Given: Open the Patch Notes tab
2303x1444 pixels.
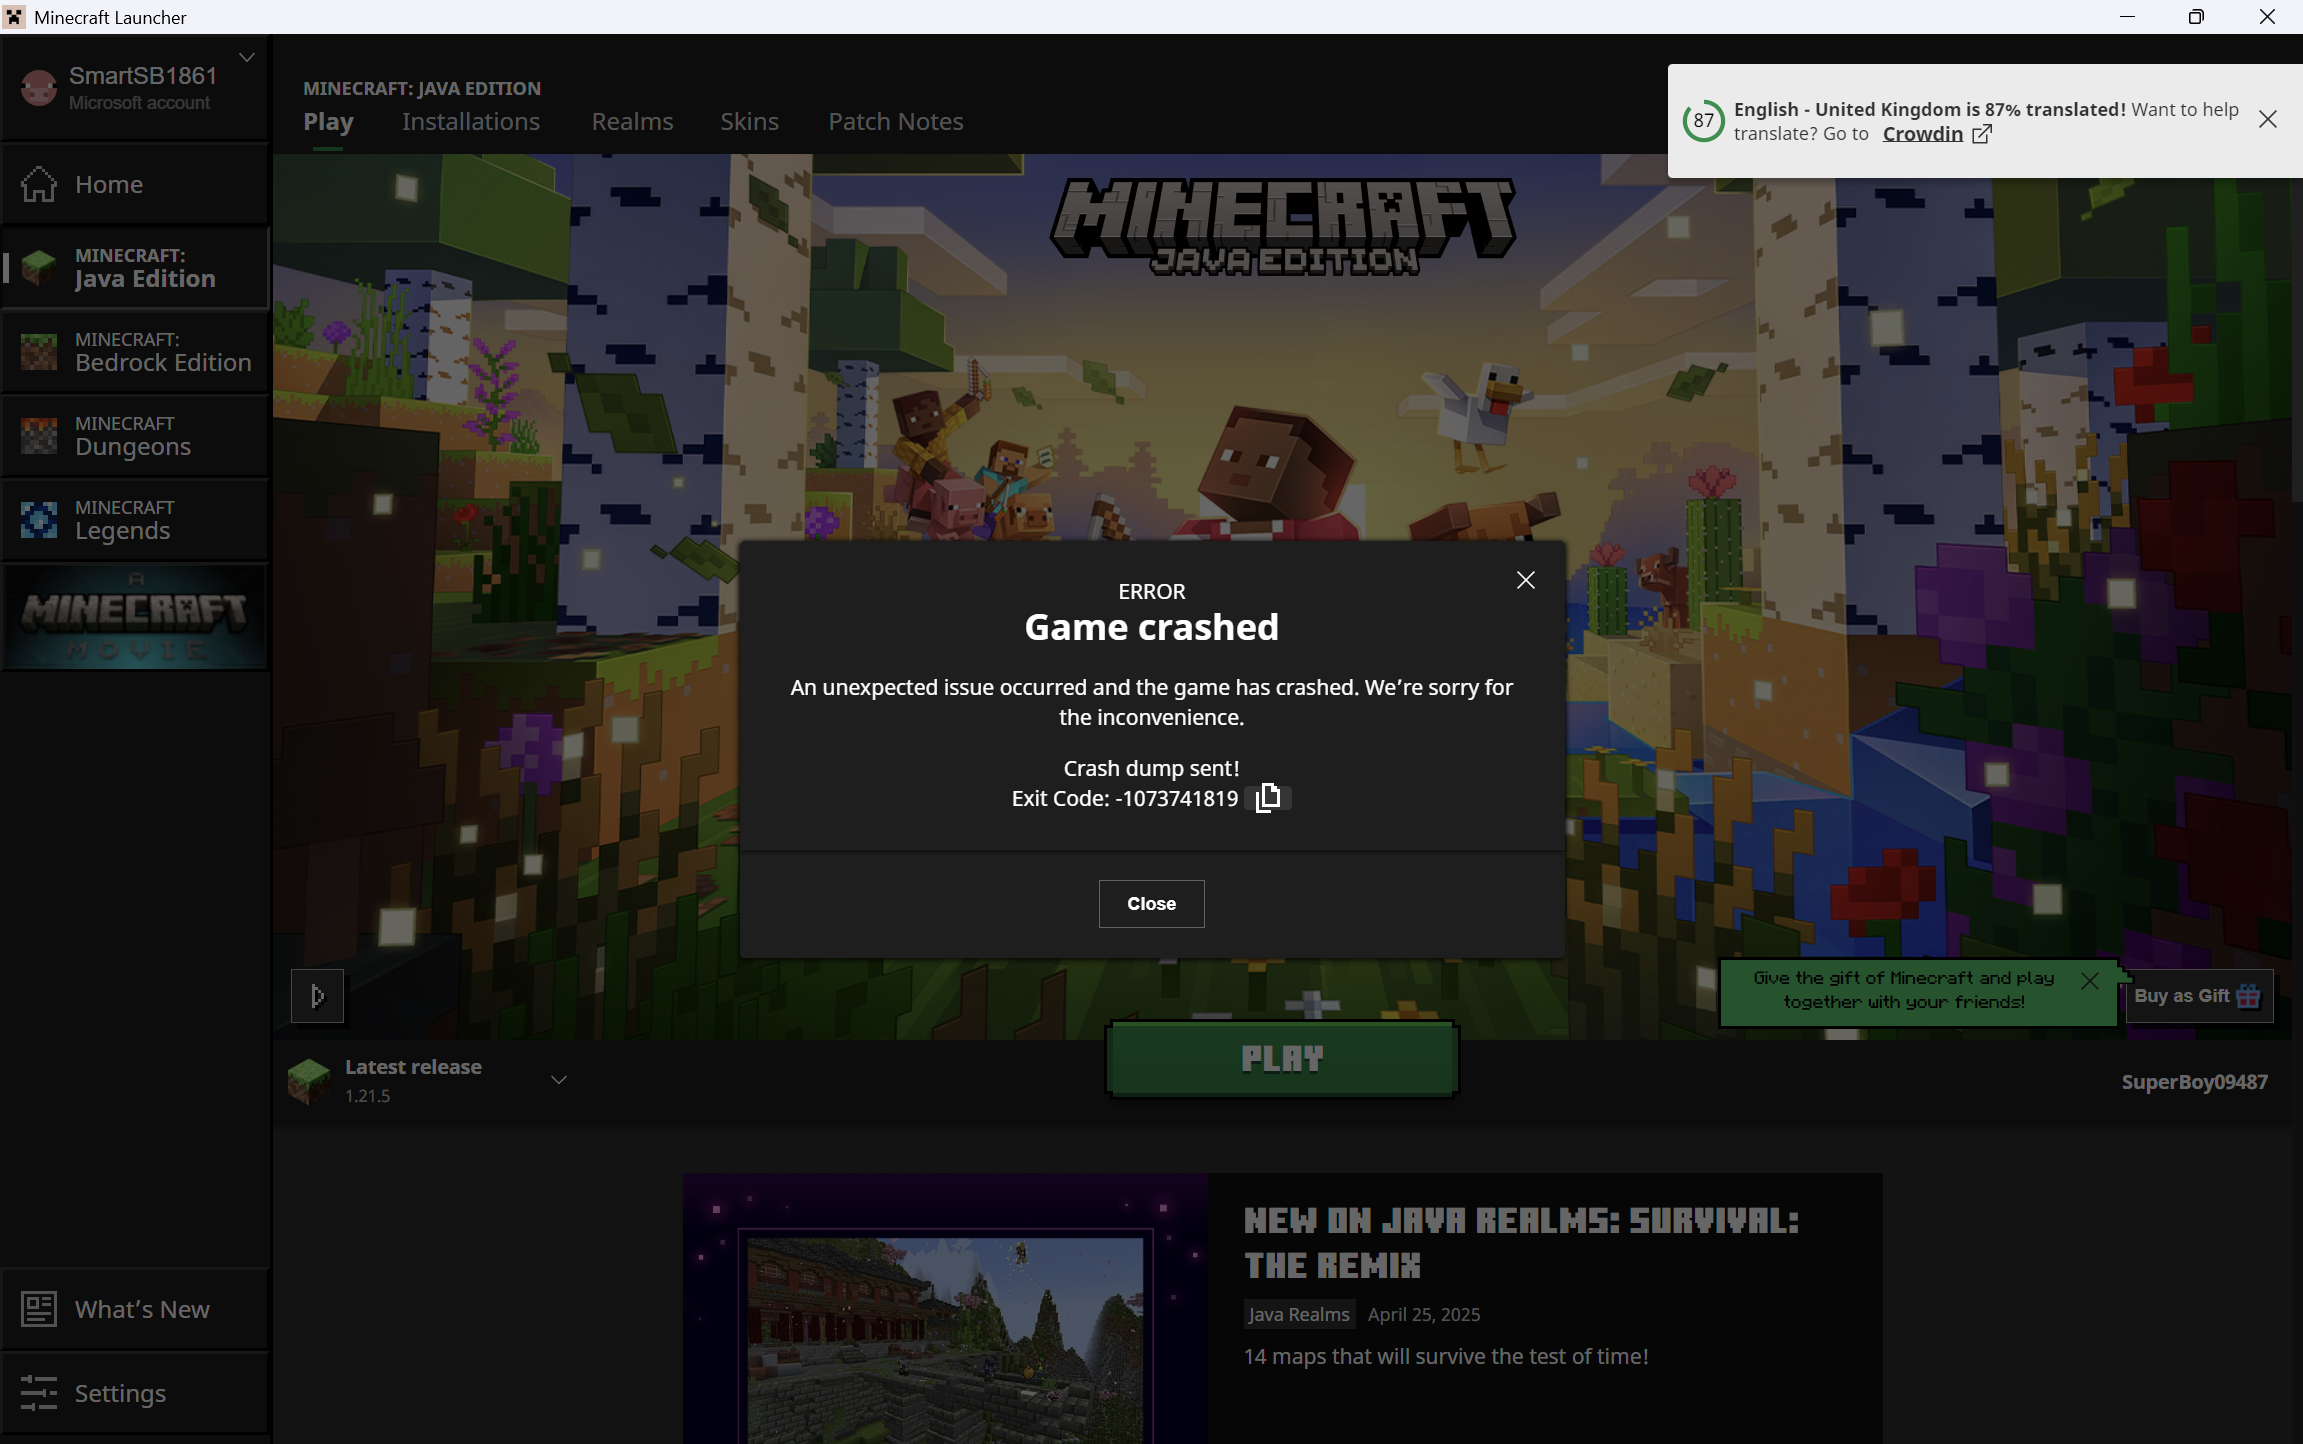Looking at the screenshot, I should point(895,122).
